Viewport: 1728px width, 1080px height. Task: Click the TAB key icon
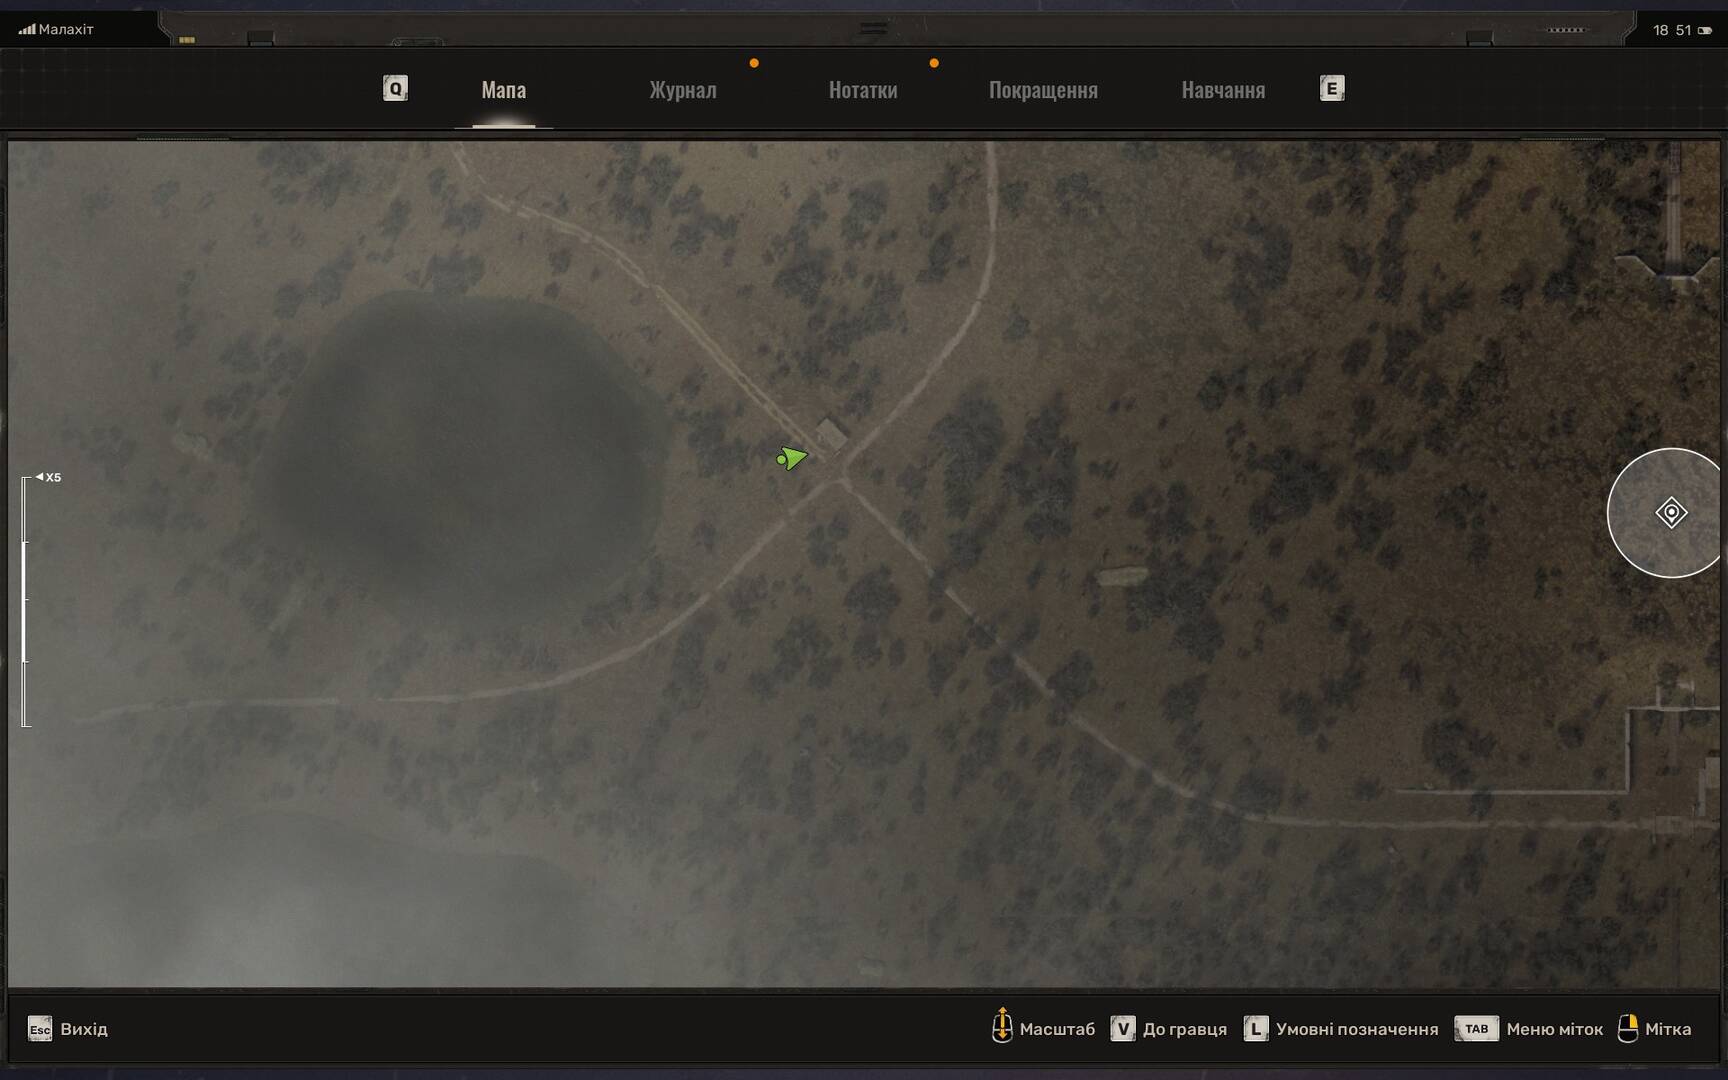click(x=1476, y=1029)
